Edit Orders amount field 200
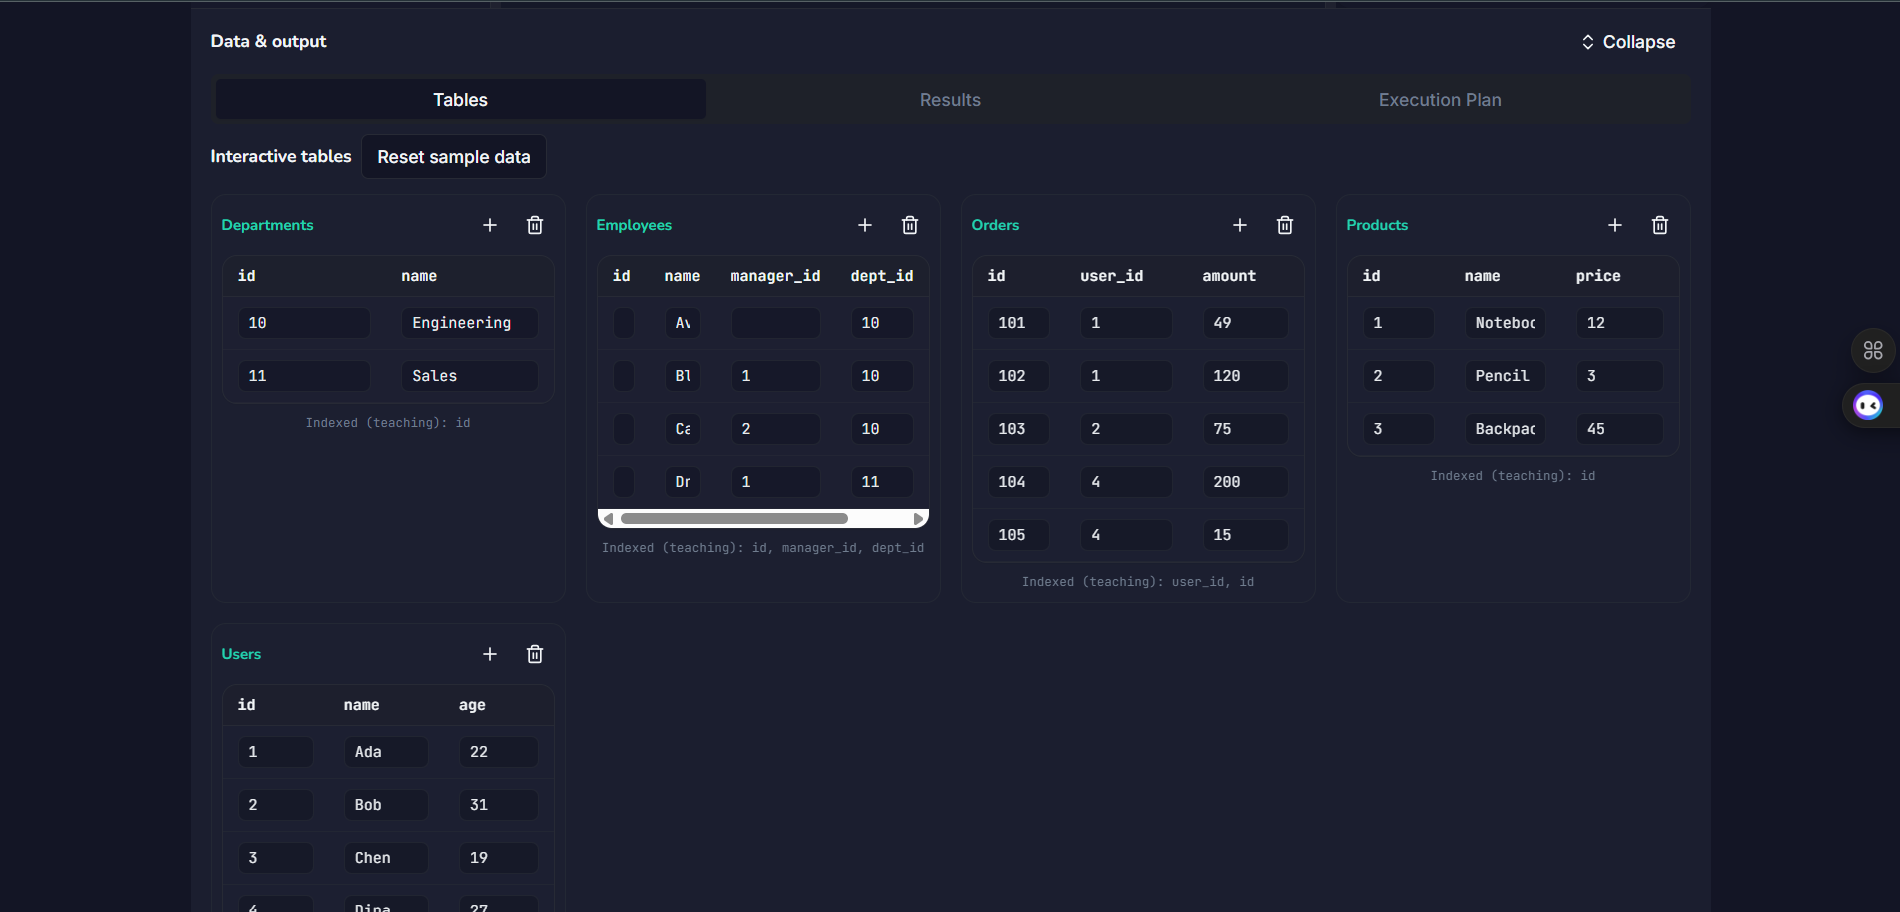1900x912 pixels. (x=1245, y=482)
